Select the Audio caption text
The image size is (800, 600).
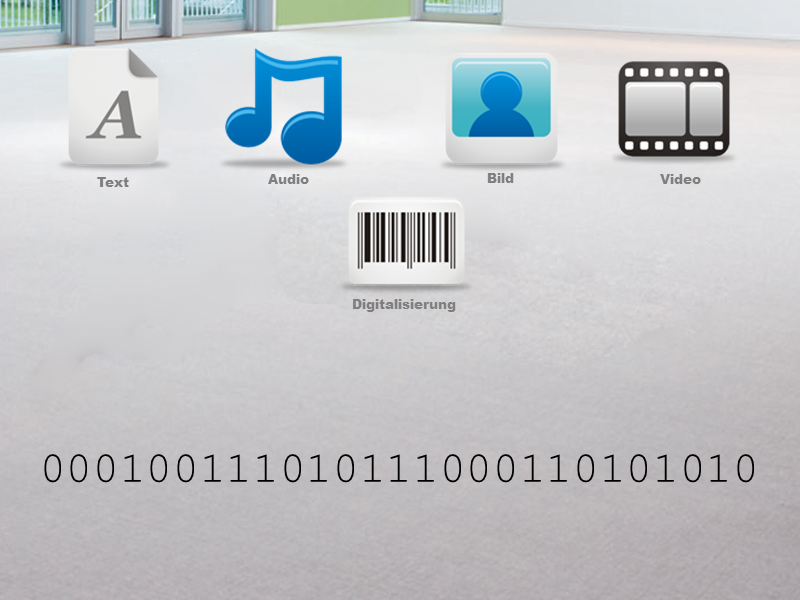[x=287, y=180]
